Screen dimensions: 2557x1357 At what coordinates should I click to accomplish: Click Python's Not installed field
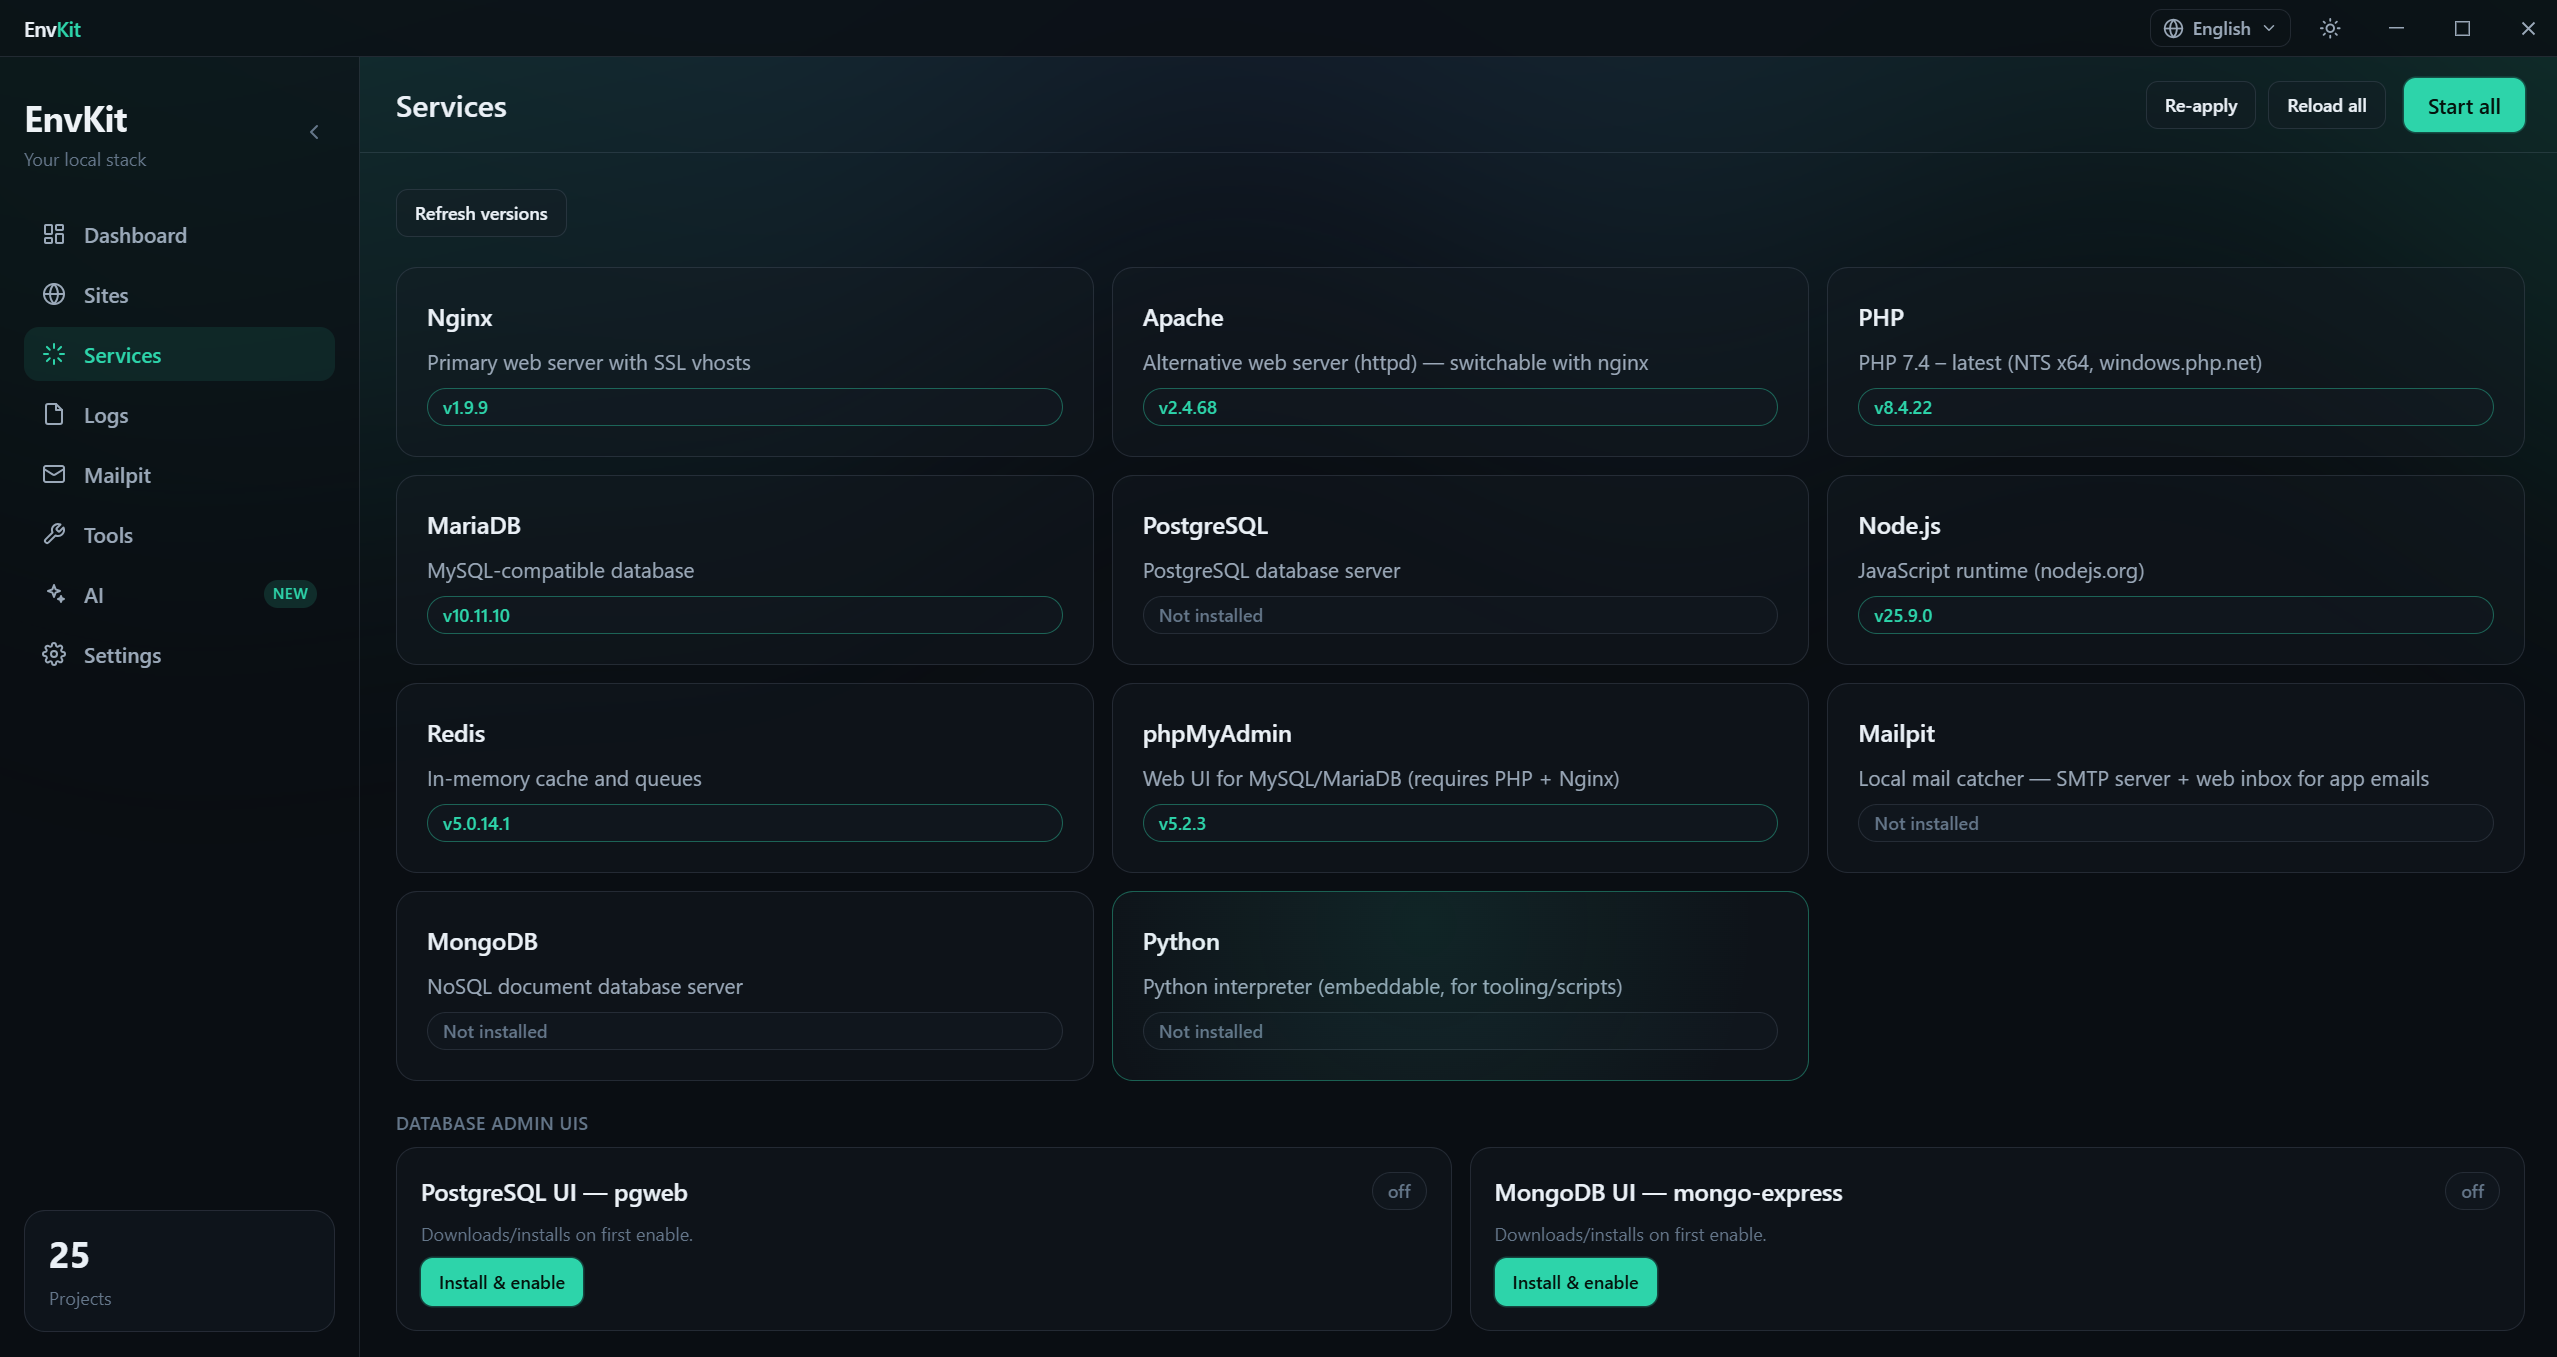click(1460, 1031)
